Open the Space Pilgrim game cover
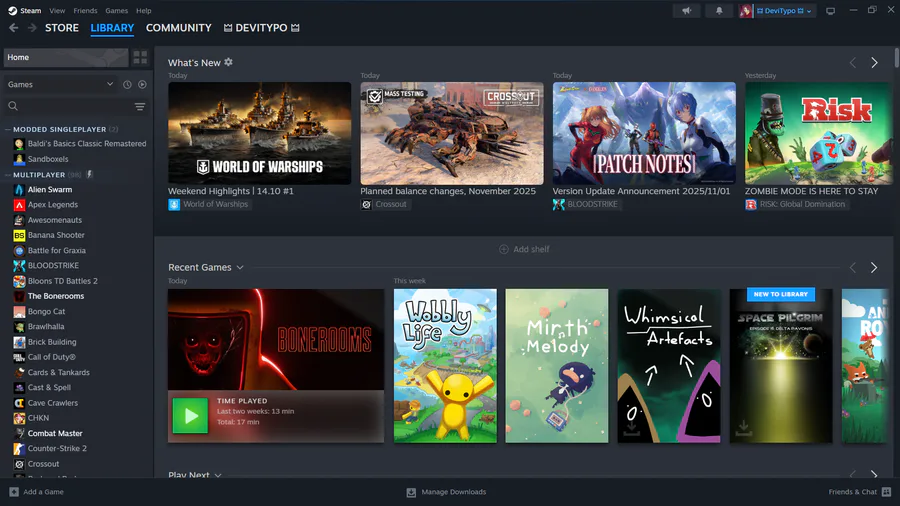Screen dimensions: 900x506 coord(781,366)
